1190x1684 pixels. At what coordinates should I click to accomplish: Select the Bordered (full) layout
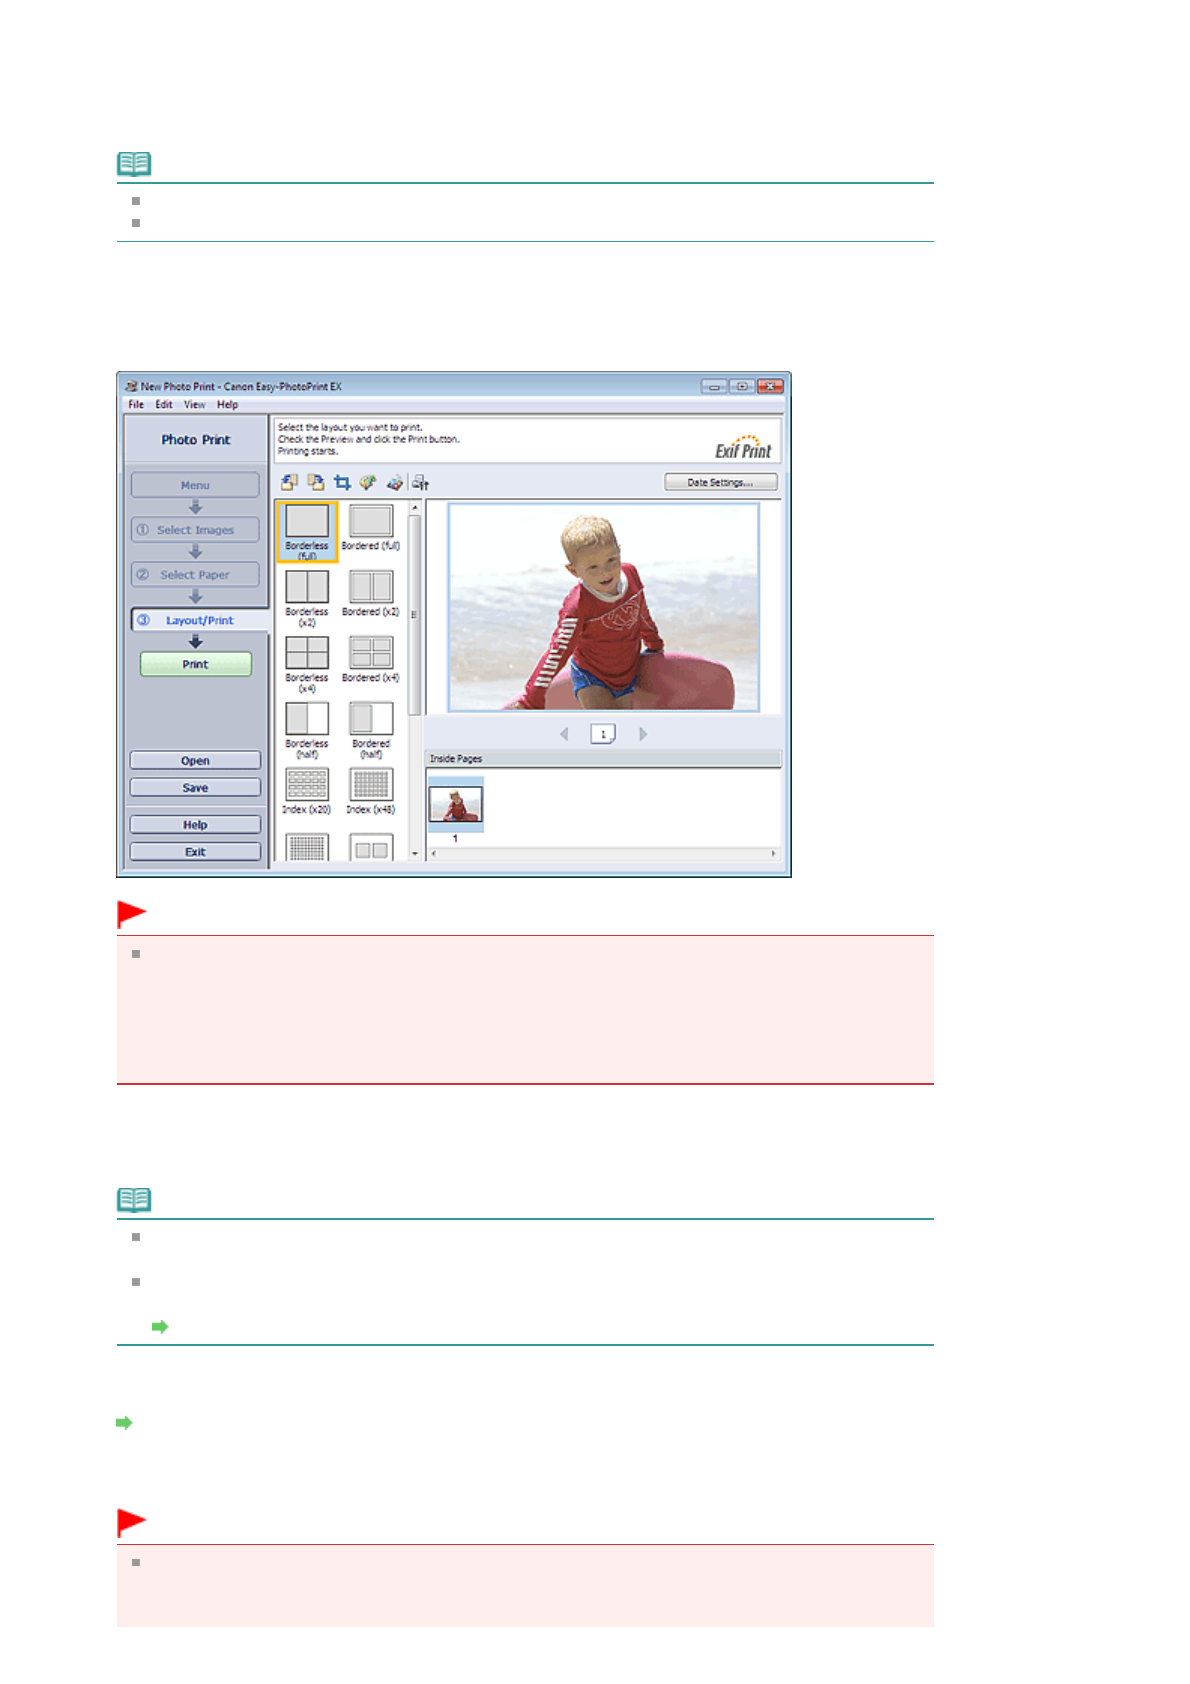(371, 528)
